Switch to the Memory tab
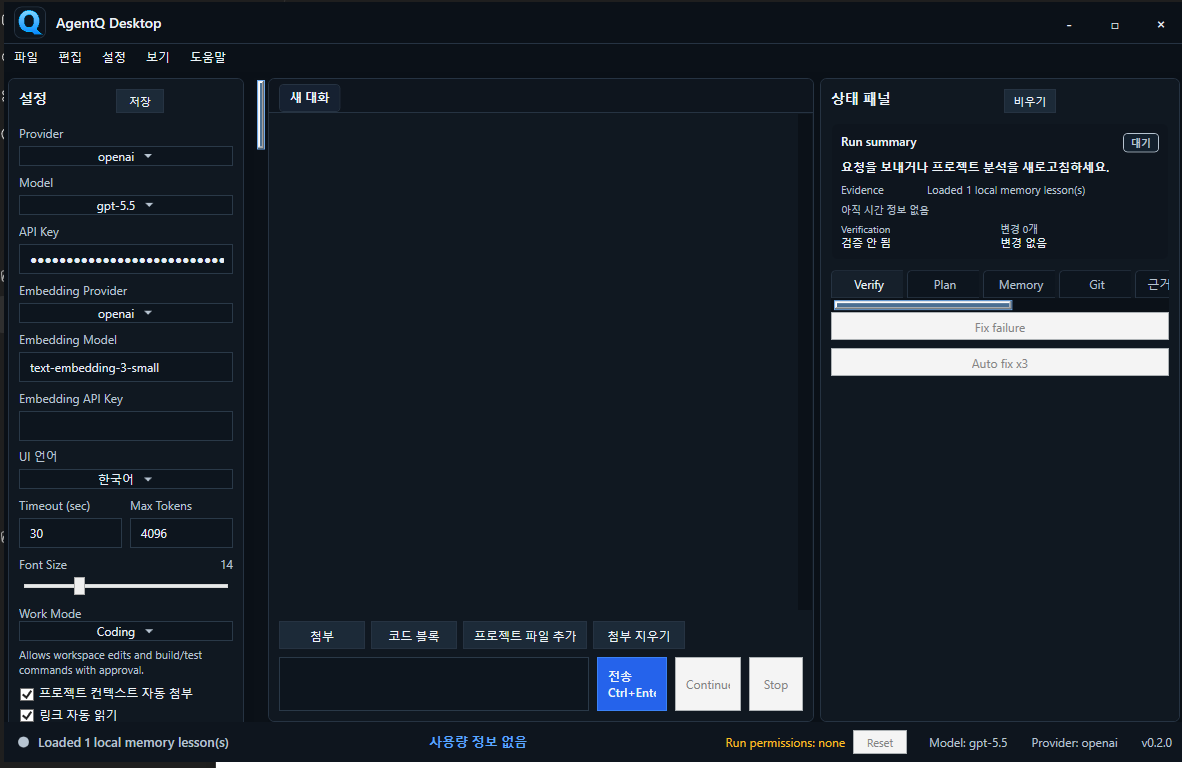1182x768 pixels. tap(1021, 285)
